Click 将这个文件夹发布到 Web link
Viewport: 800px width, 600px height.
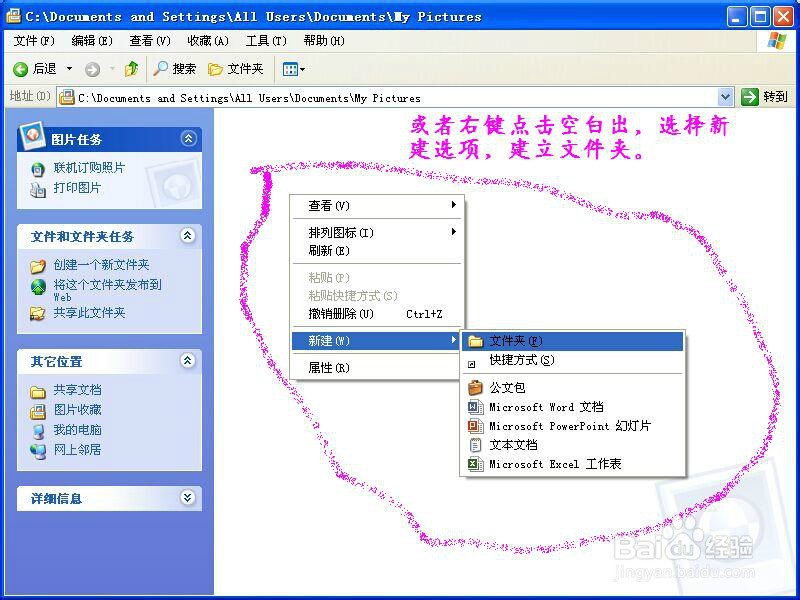pos(107,289)
